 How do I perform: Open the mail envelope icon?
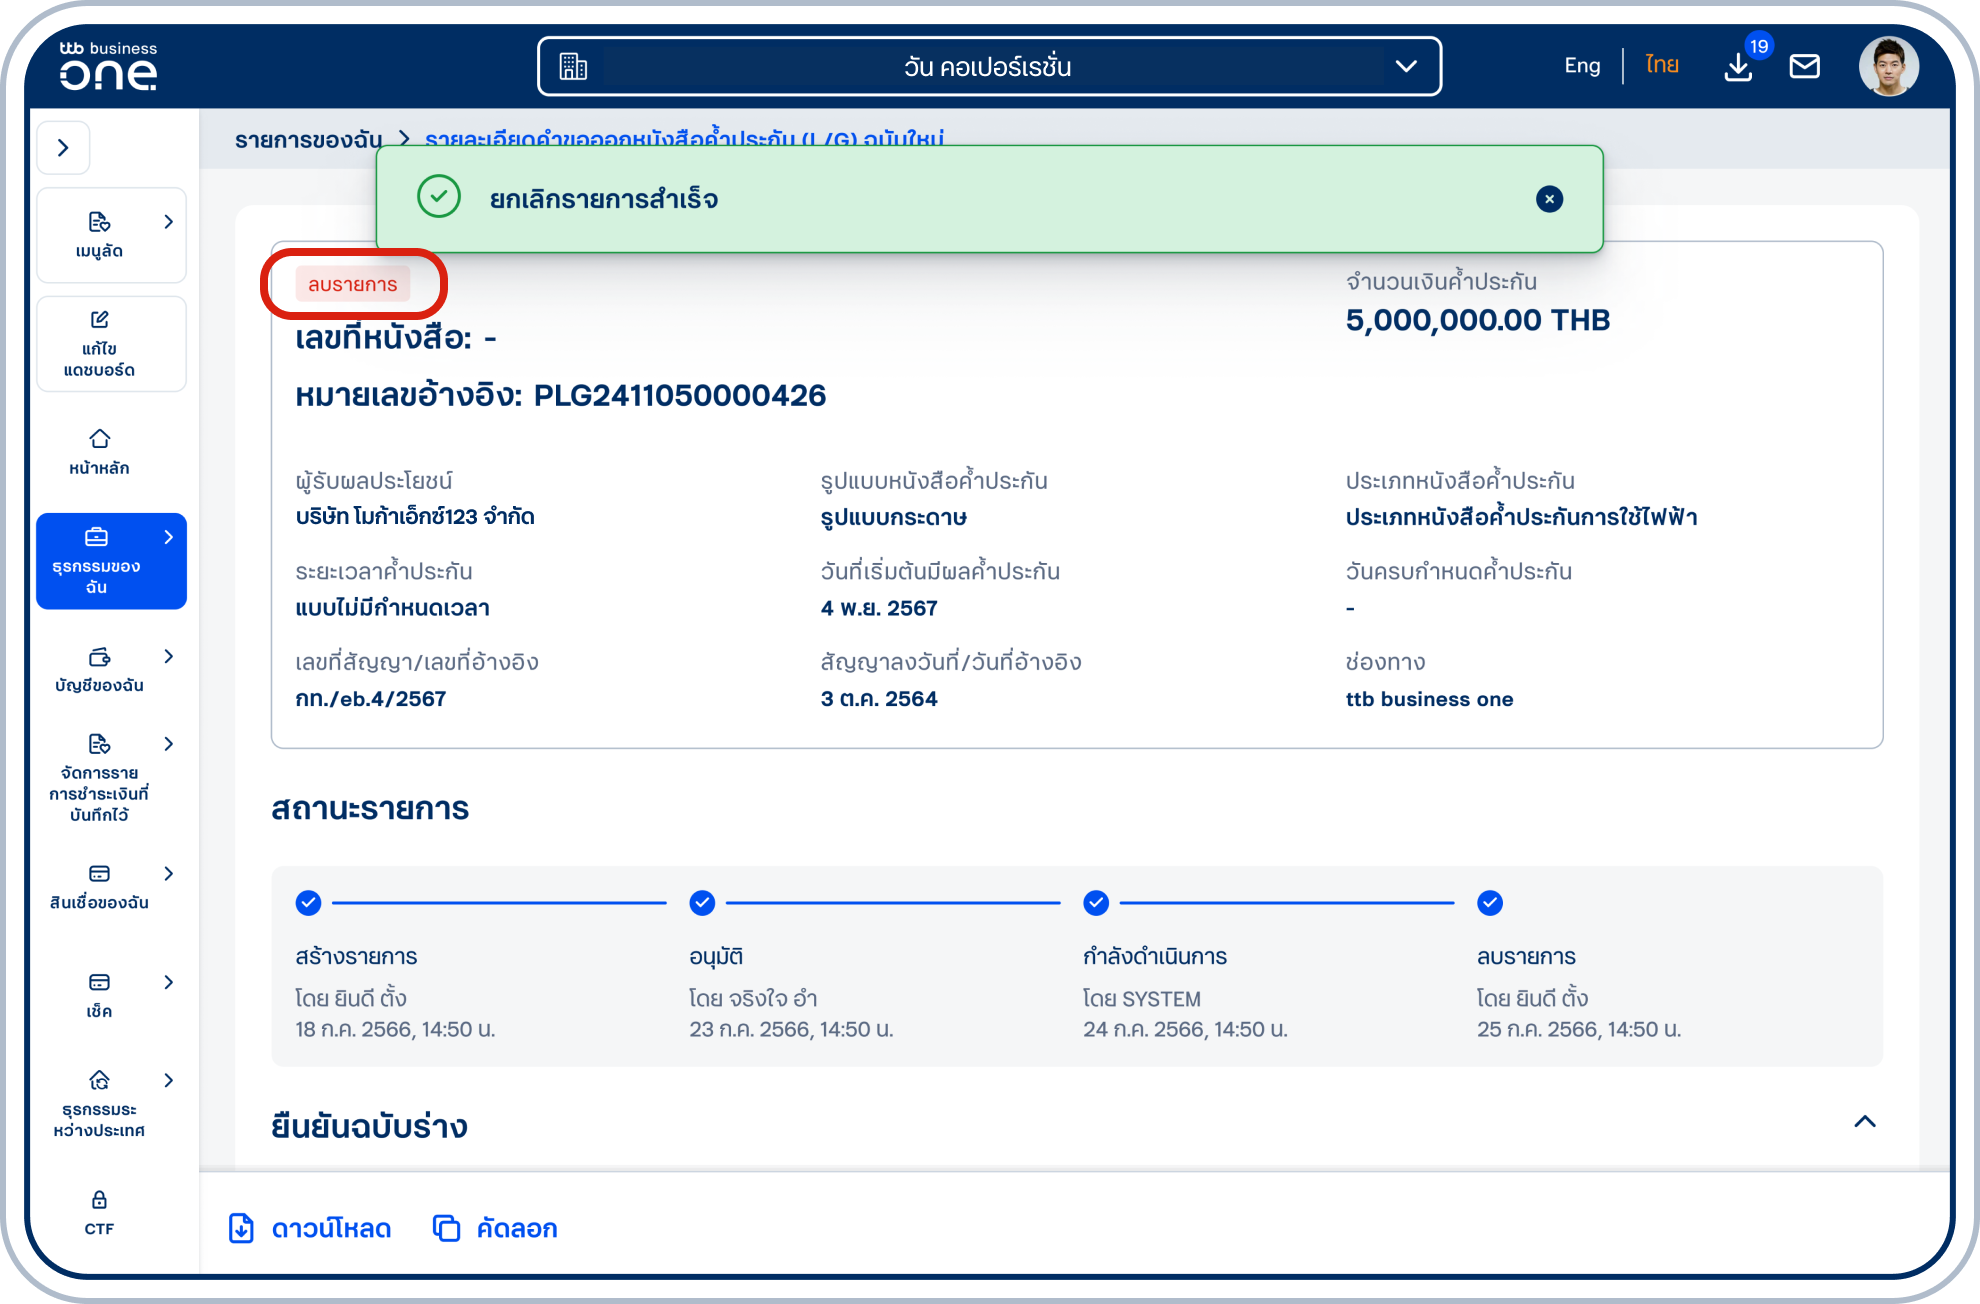tap(1804, 66)
